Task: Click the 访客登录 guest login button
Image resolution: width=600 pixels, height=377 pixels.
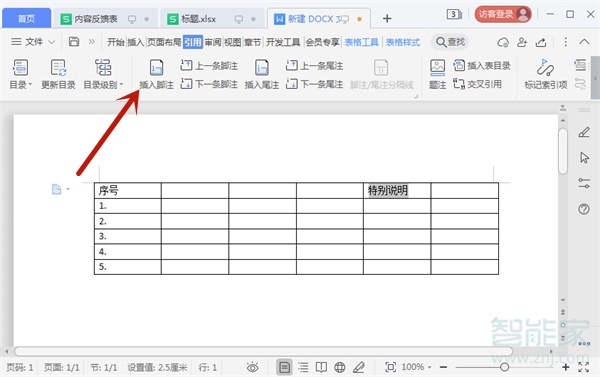Action: 502,15
